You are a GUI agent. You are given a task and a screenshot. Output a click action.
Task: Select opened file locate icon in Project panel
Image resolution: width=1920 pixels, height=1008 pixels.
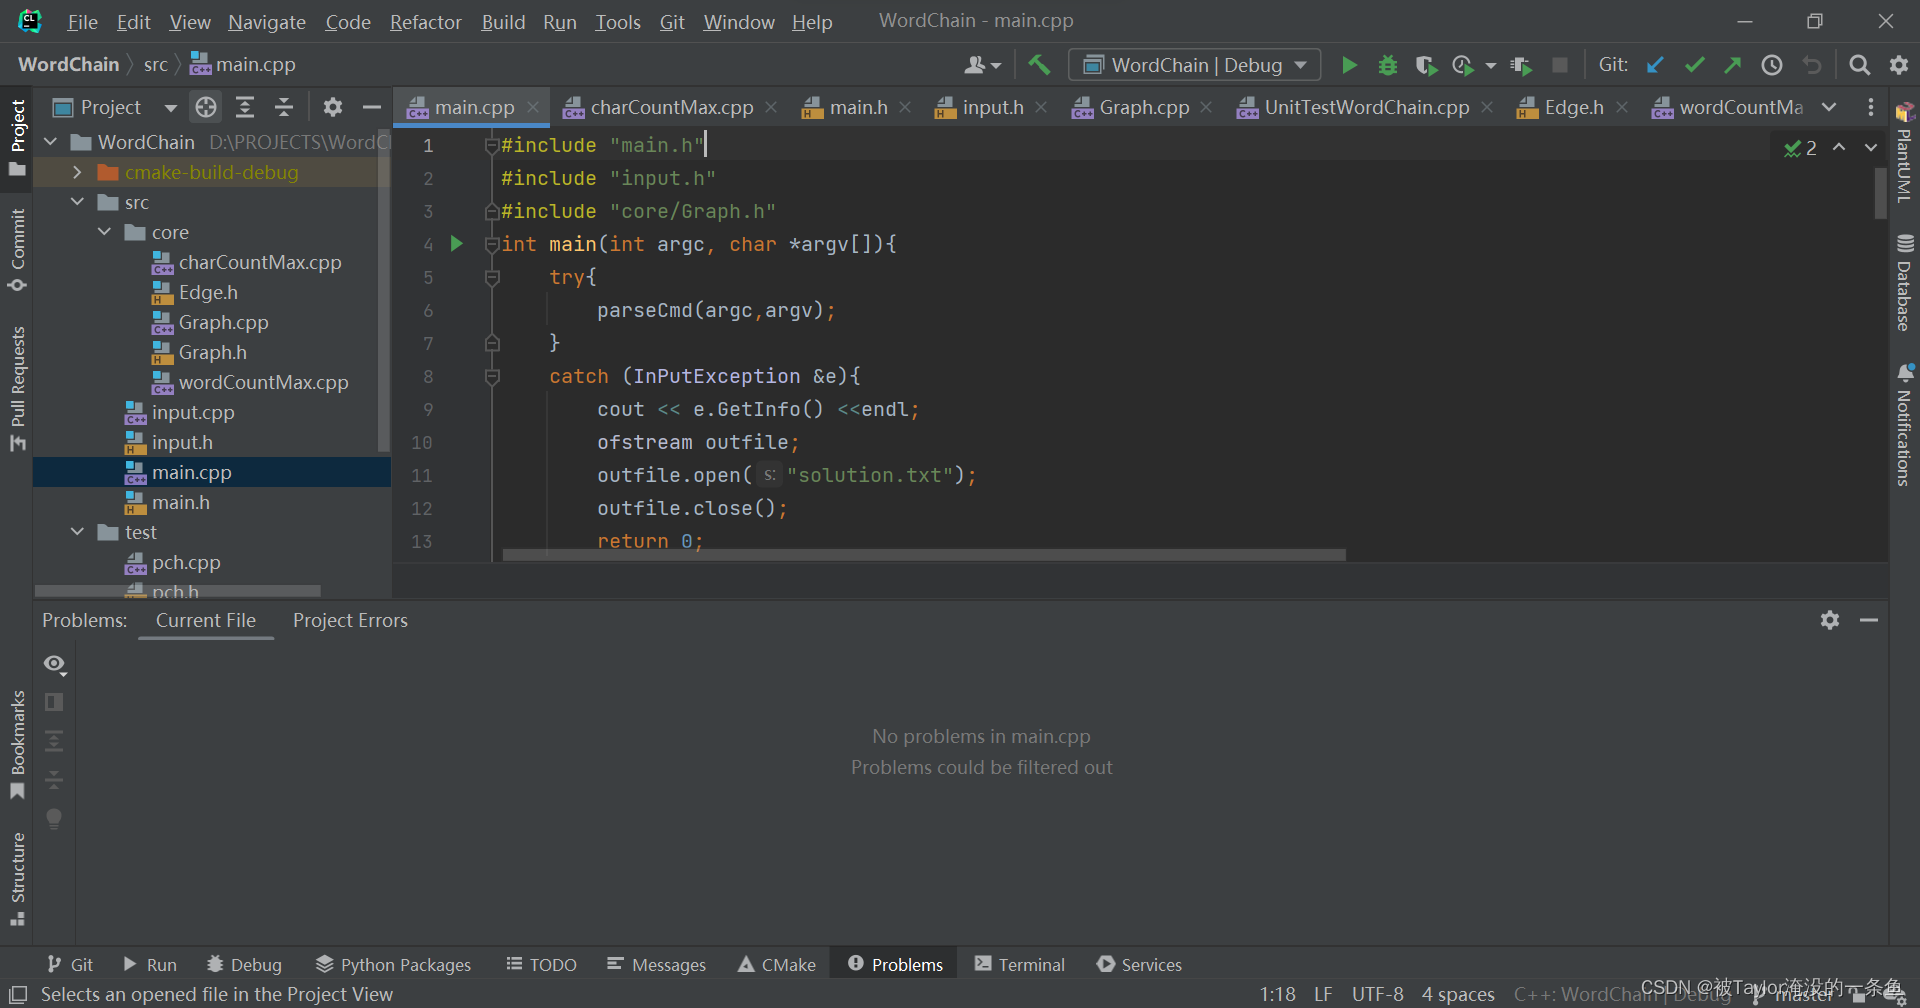206,107
